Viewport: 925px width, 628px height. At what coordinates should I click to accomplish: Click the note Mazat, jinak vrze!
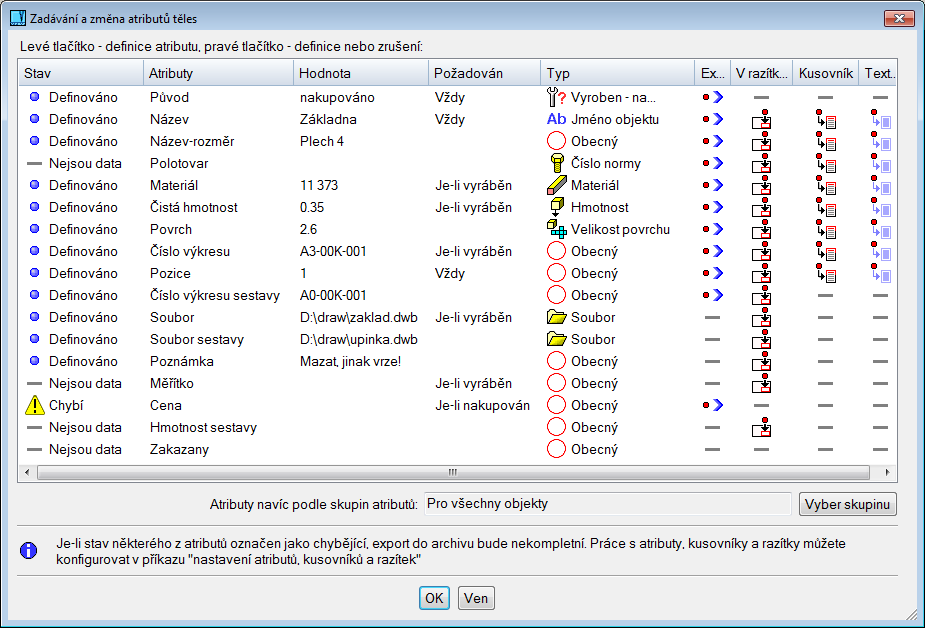(x=350, y=361)
